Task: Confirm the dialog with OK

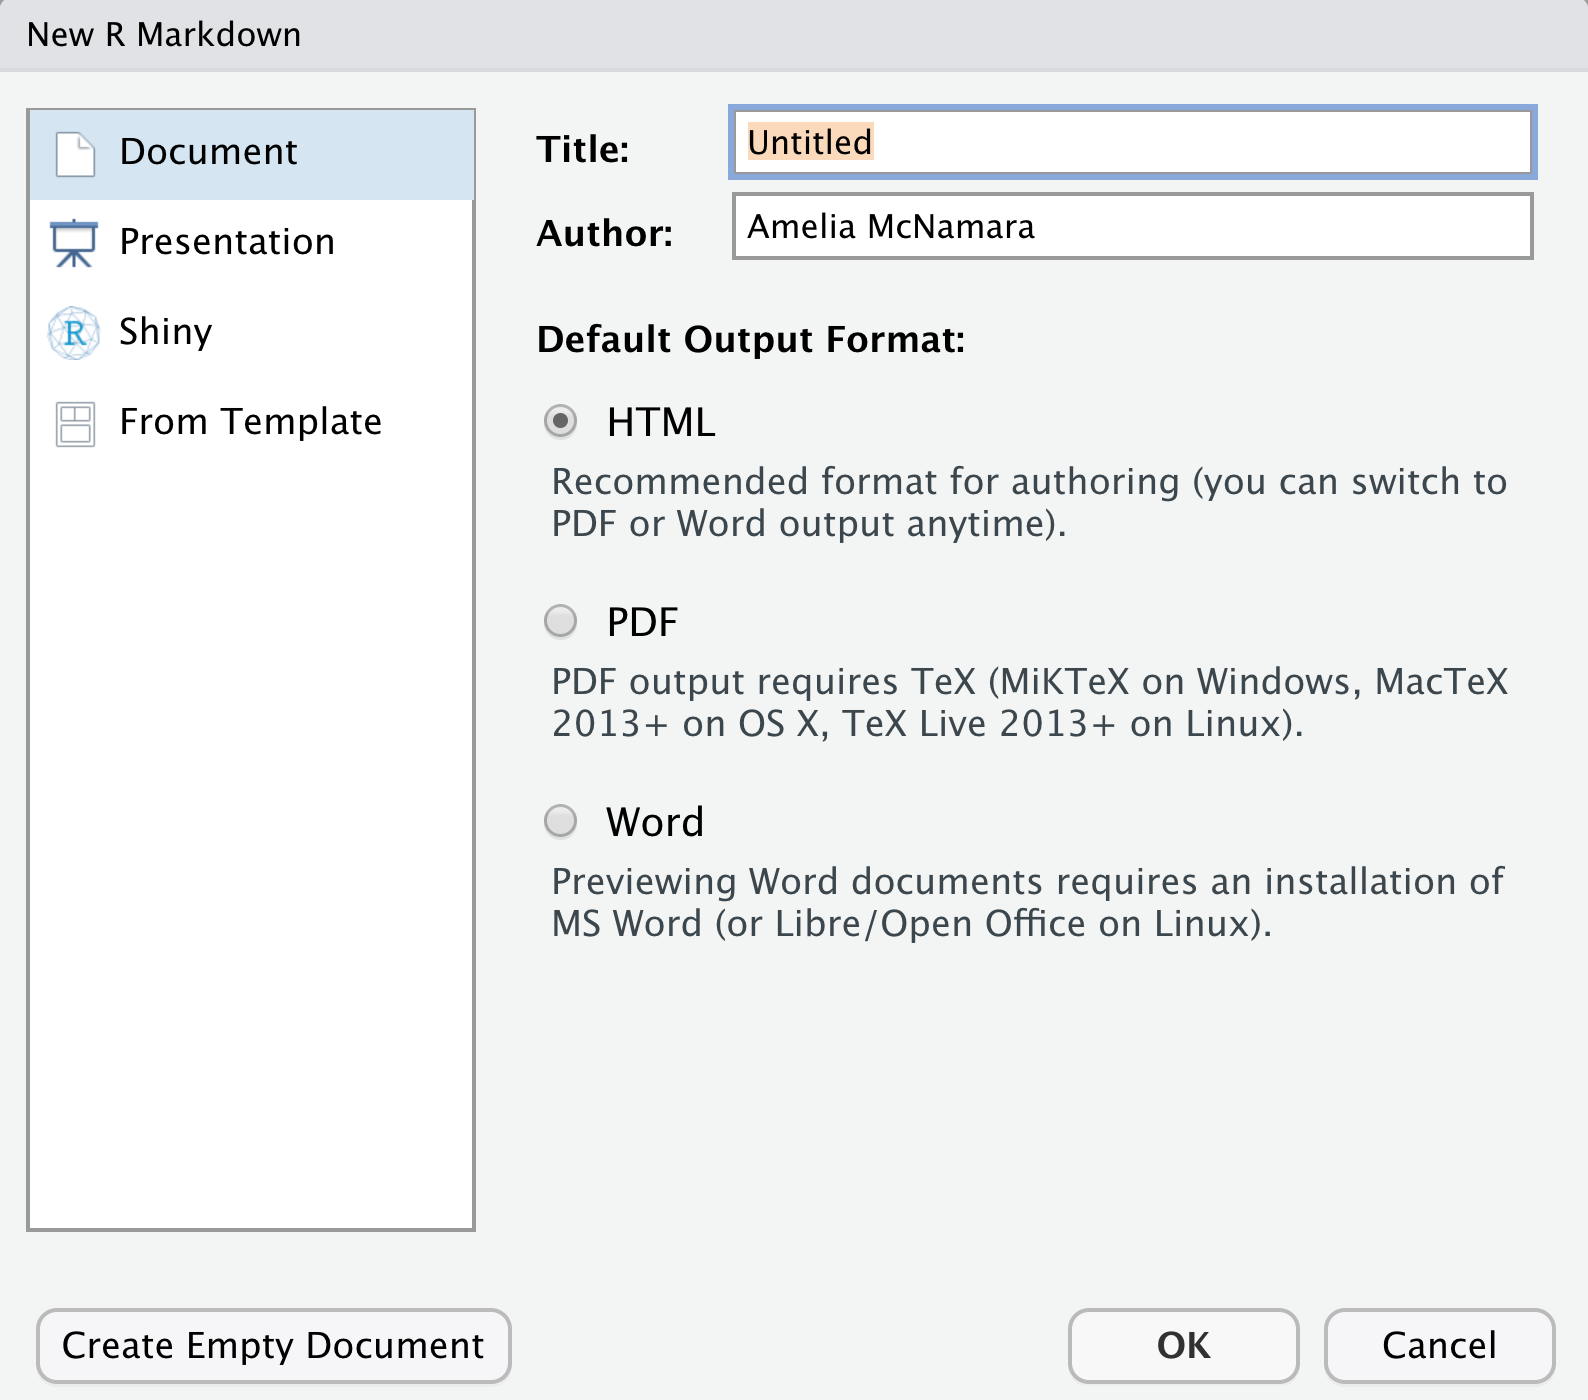Action: [1183, 1346]
